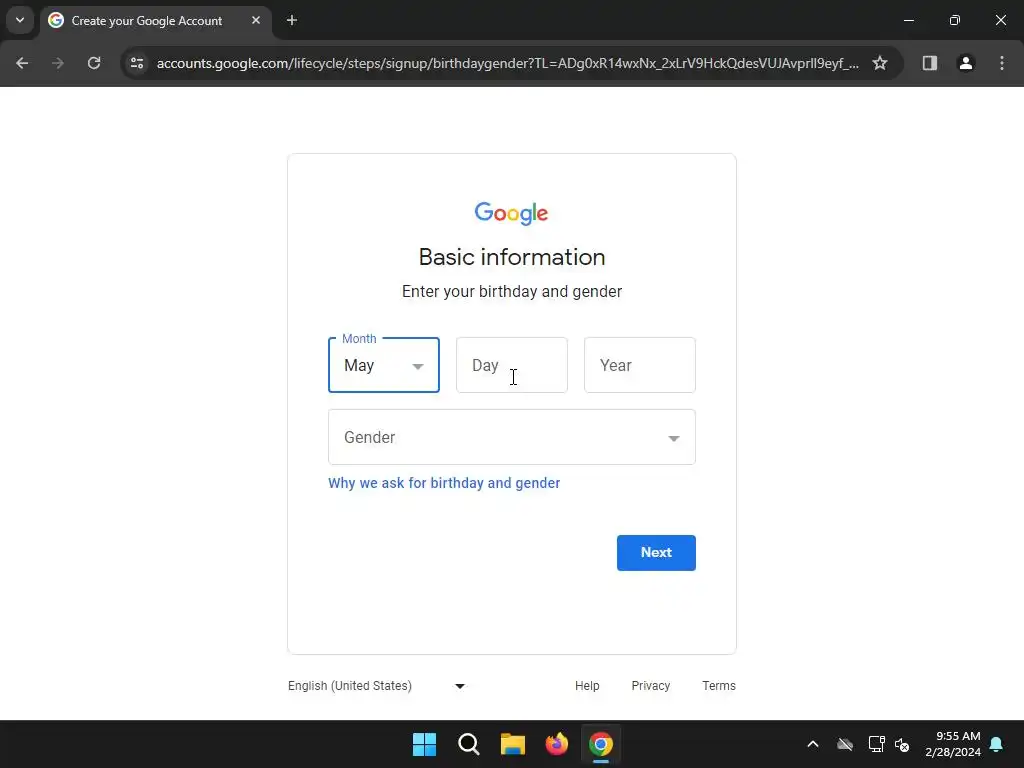This screenshot has height=768, width=1024.
Task: Open the Windows Start menu
Action: click(424, 744)
